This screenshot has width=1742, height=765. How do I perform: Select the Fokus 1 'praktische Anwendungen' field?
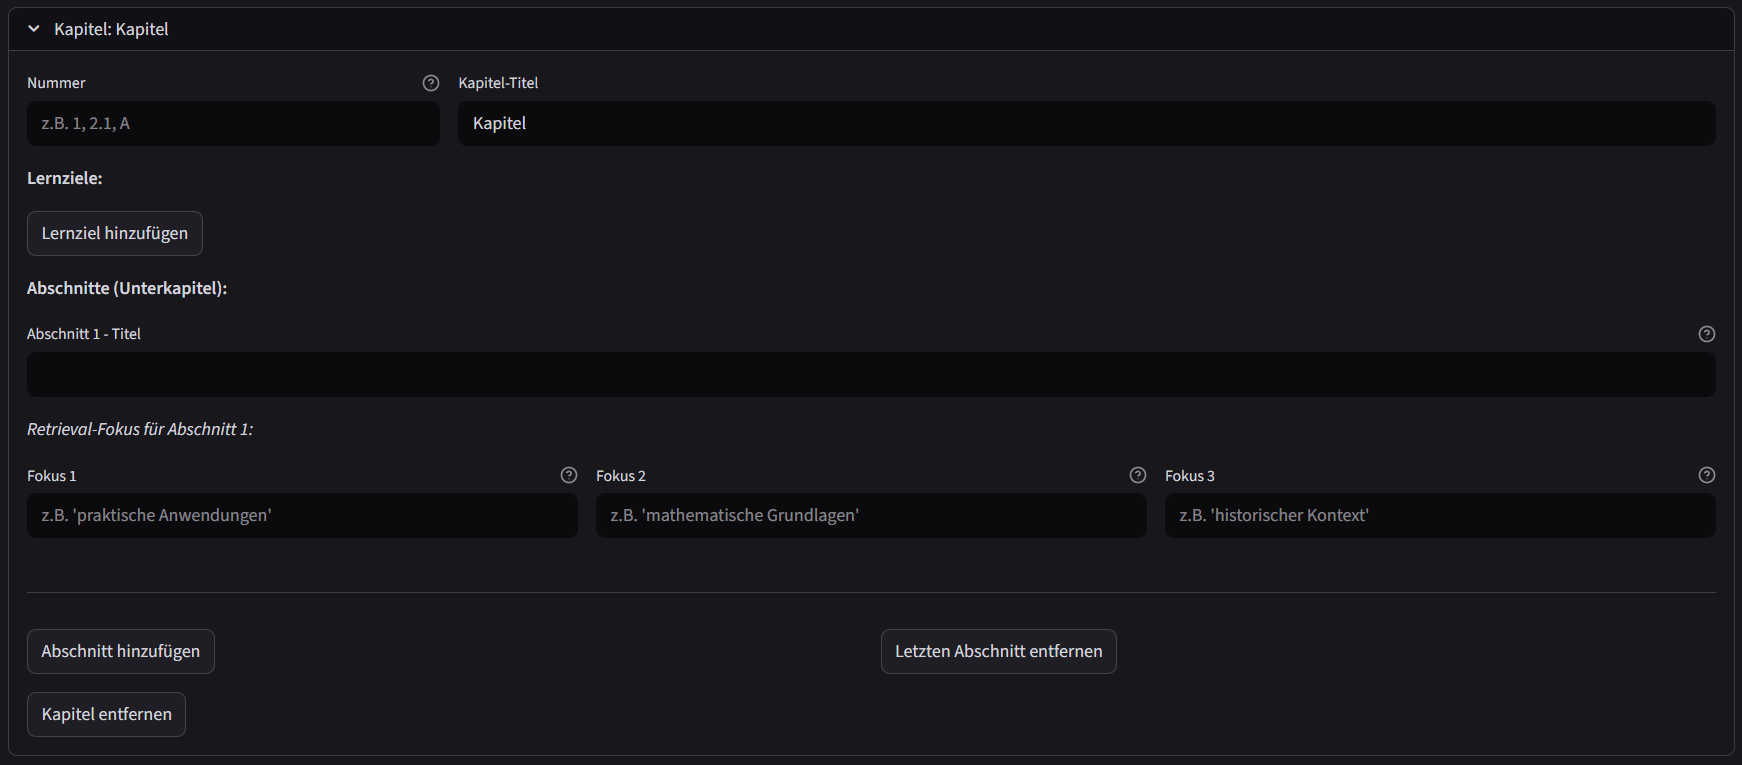(x=301, y=515)
